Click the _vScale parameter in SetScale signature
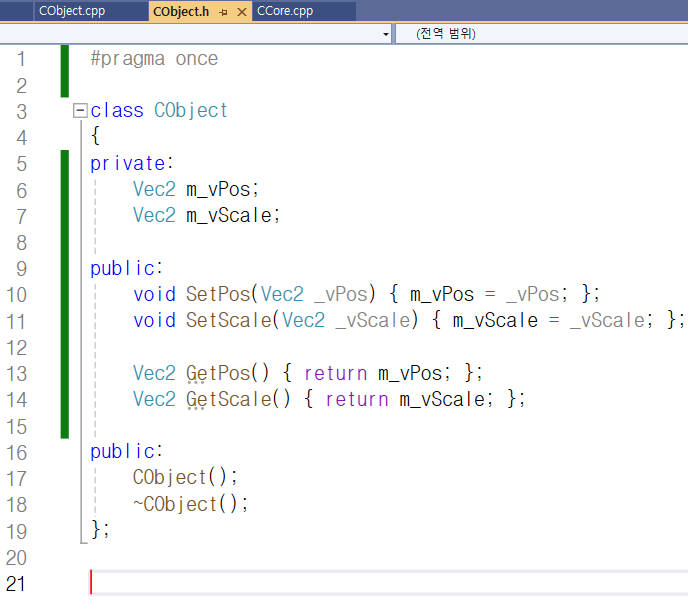 click(x=373, y=321)
